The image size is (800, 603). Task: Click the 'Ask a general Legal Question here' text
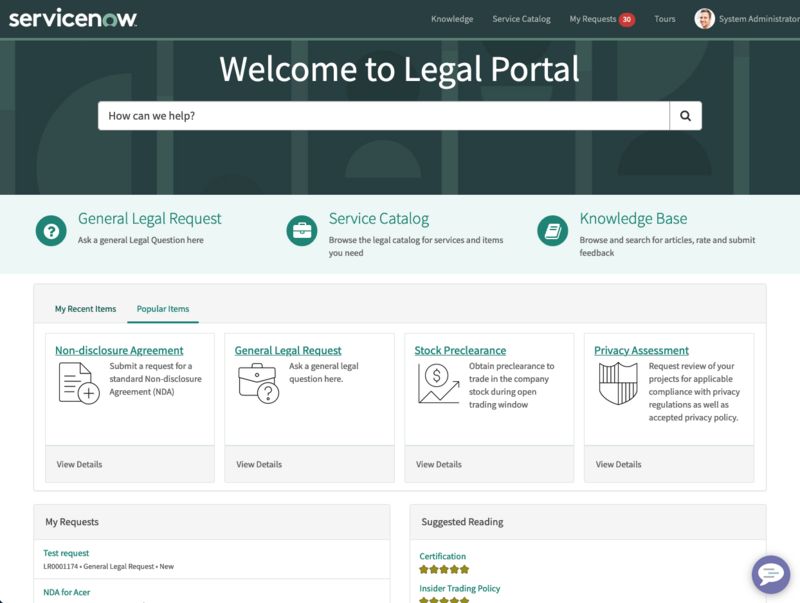point(140,240)
